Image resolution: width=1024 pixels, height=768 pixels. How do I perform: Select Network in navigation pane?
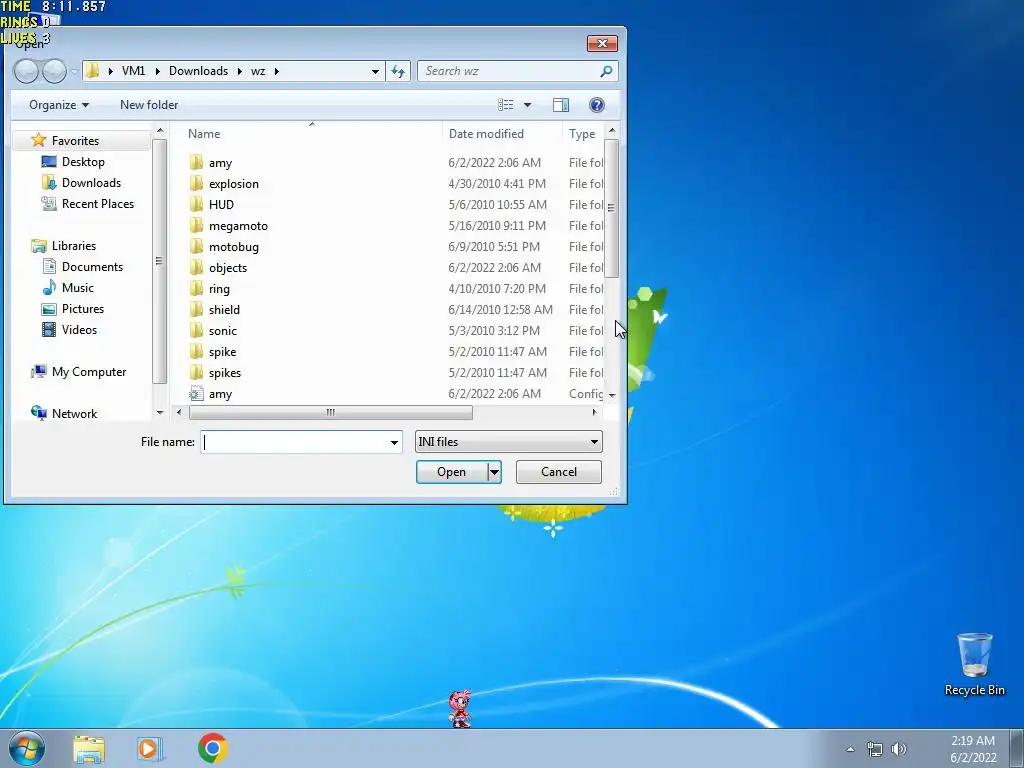(74, 413)
